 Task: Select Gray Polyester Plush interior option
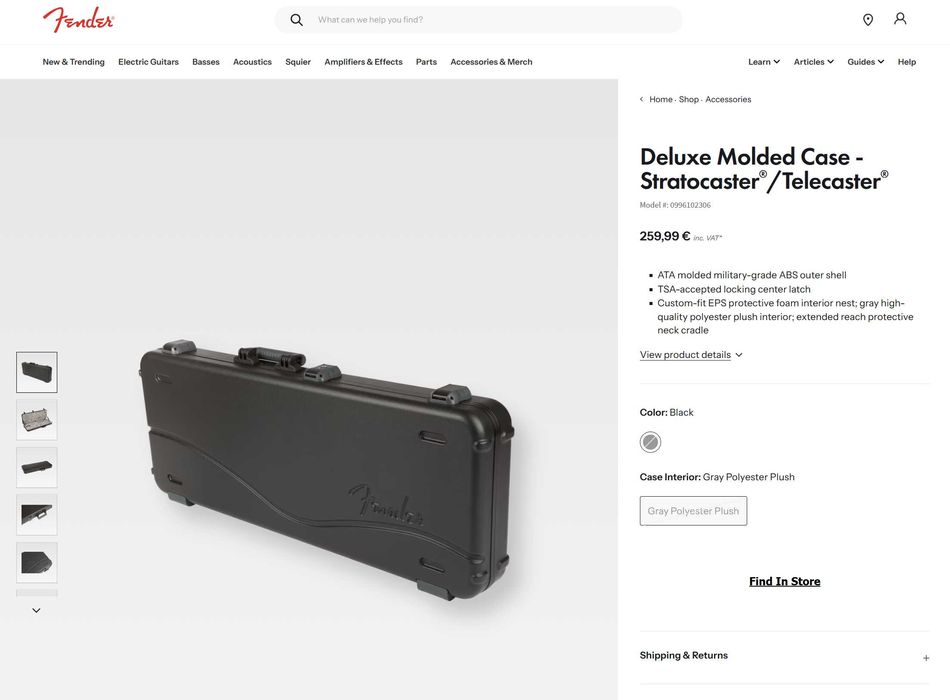[693, 511]
